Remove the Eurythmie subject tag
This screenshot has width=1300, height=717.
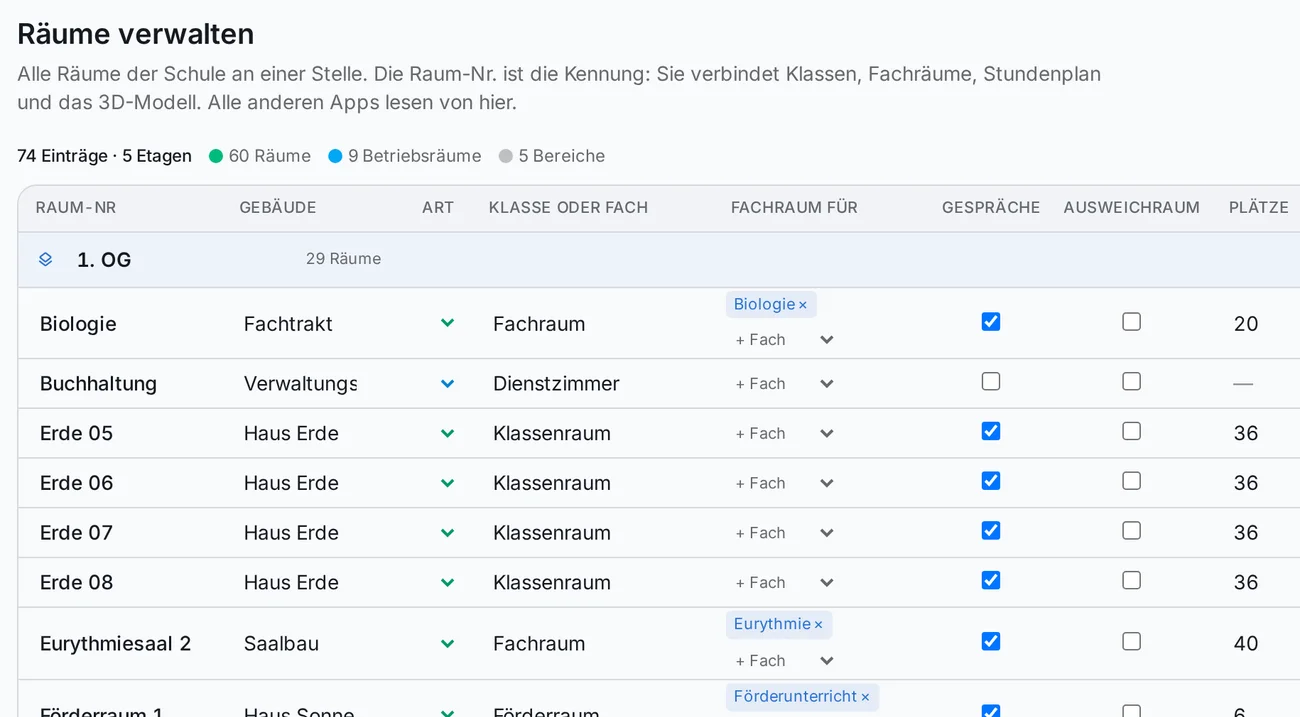click(818, 625)
